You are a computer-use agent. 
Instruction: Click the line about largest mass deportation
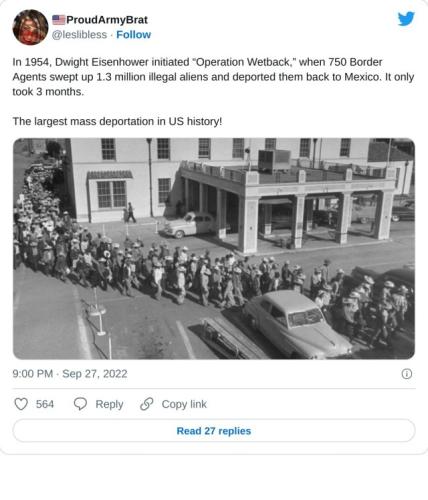coord(117,121)
